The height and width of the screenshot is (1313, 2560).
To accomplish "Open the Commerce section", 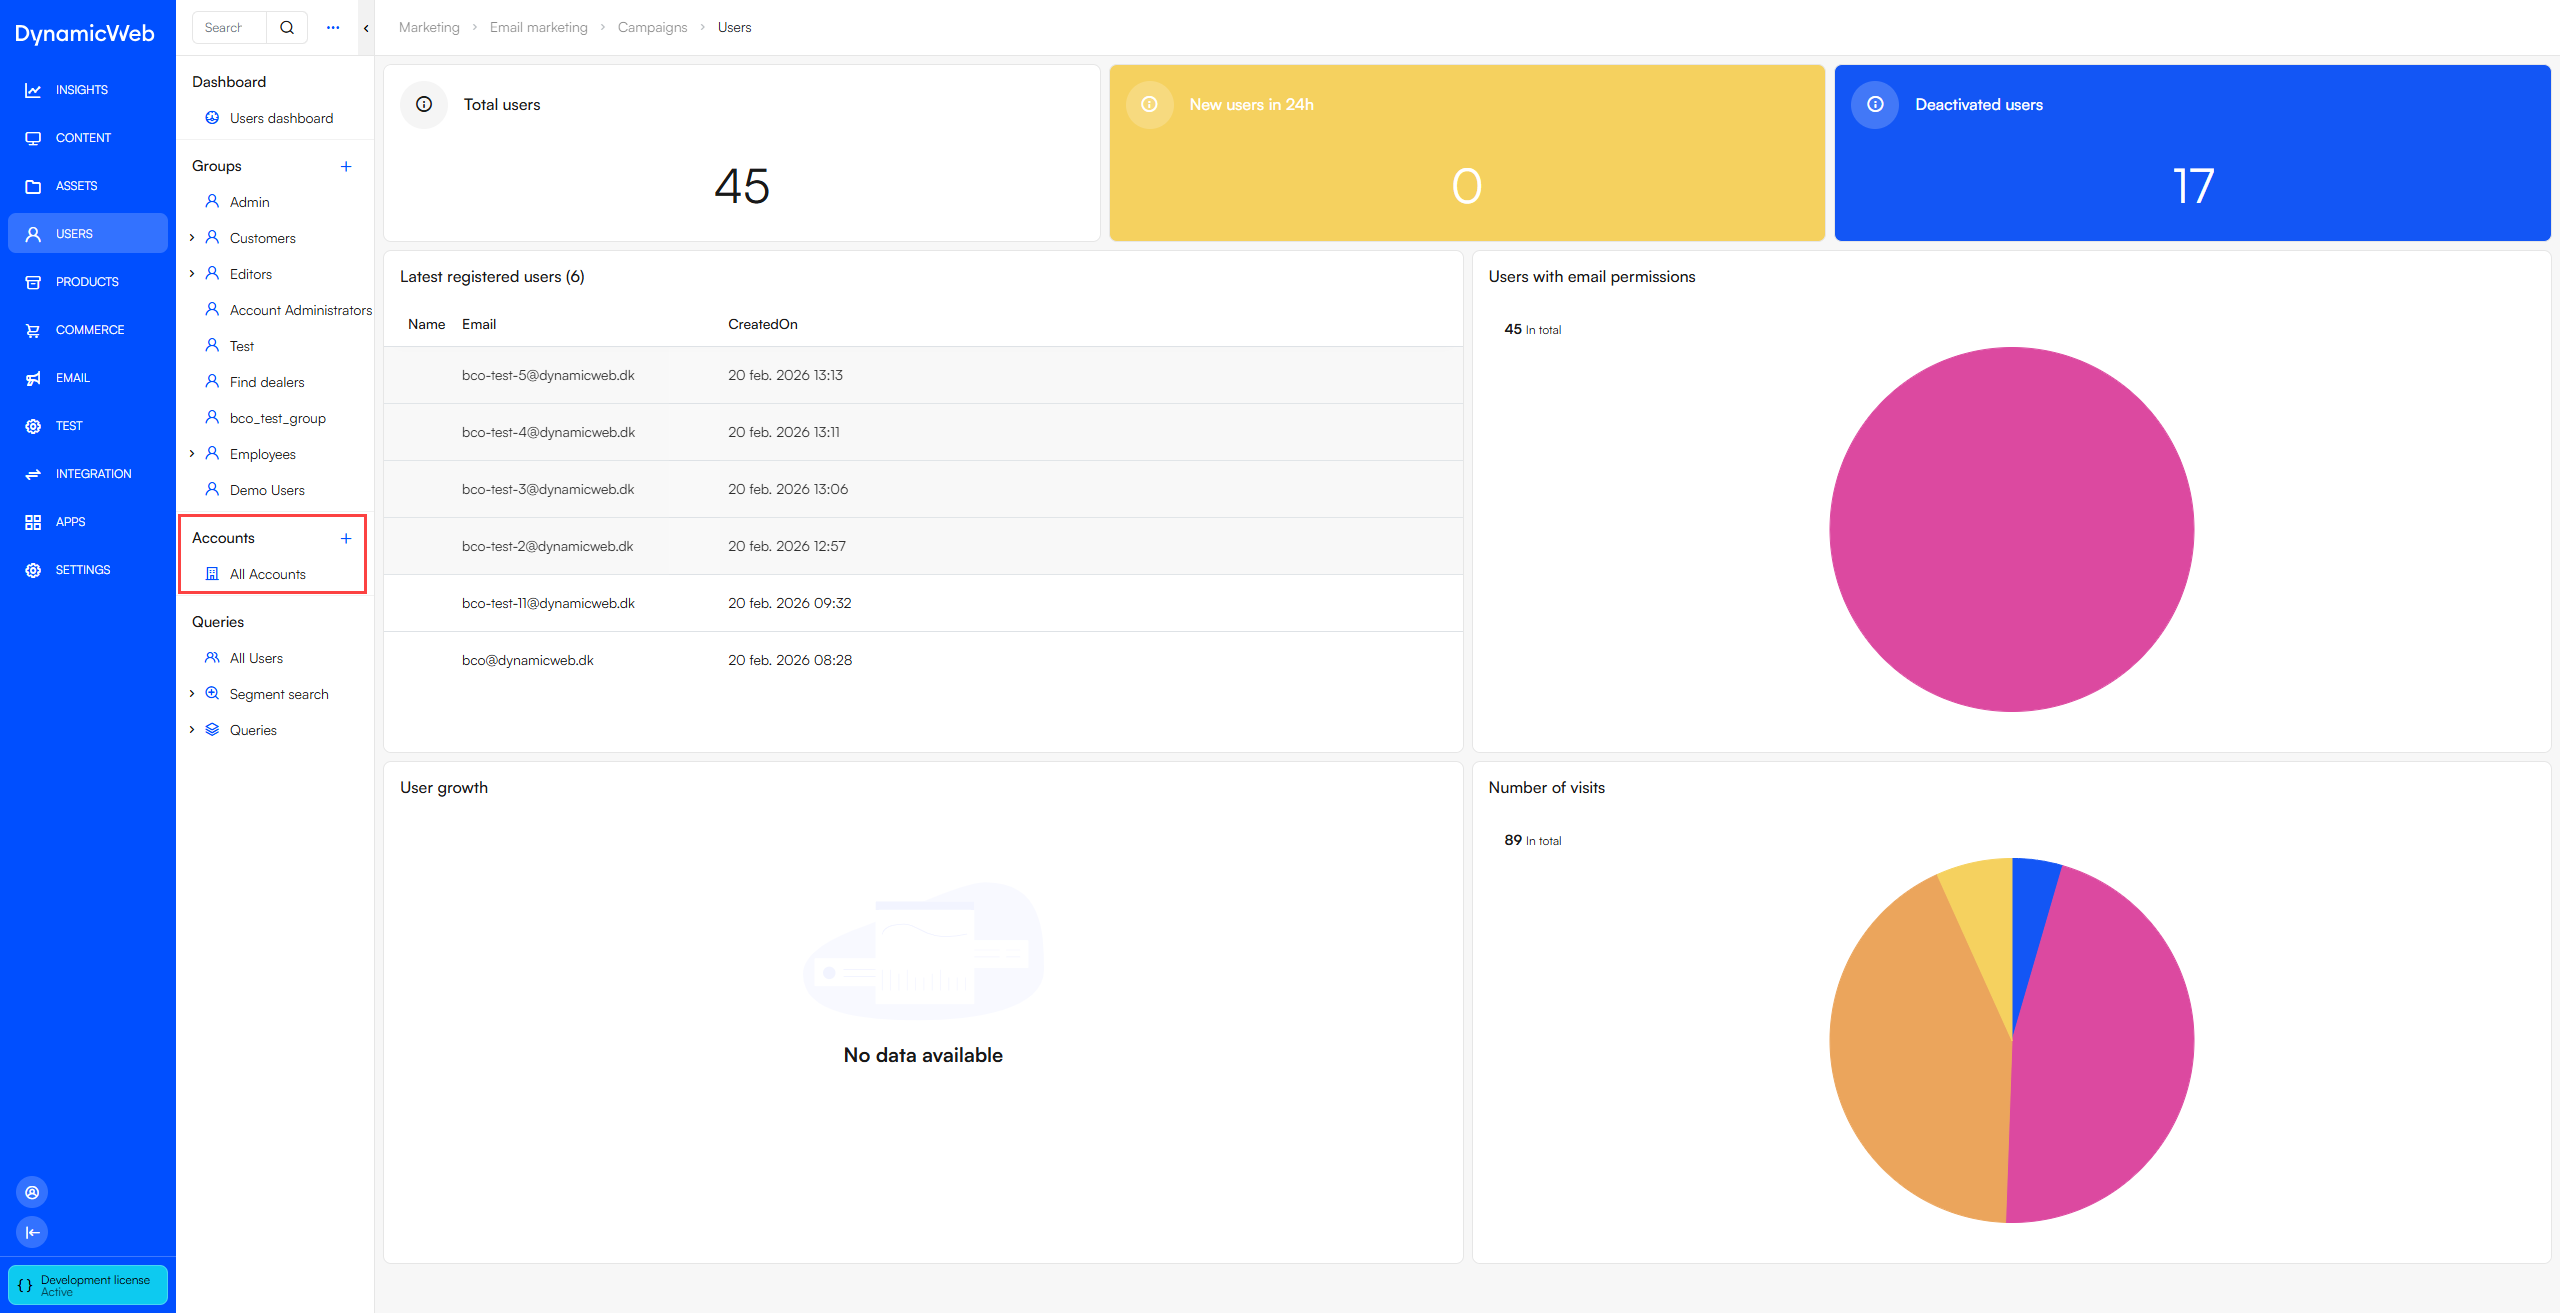I will [x=90, y=329].
